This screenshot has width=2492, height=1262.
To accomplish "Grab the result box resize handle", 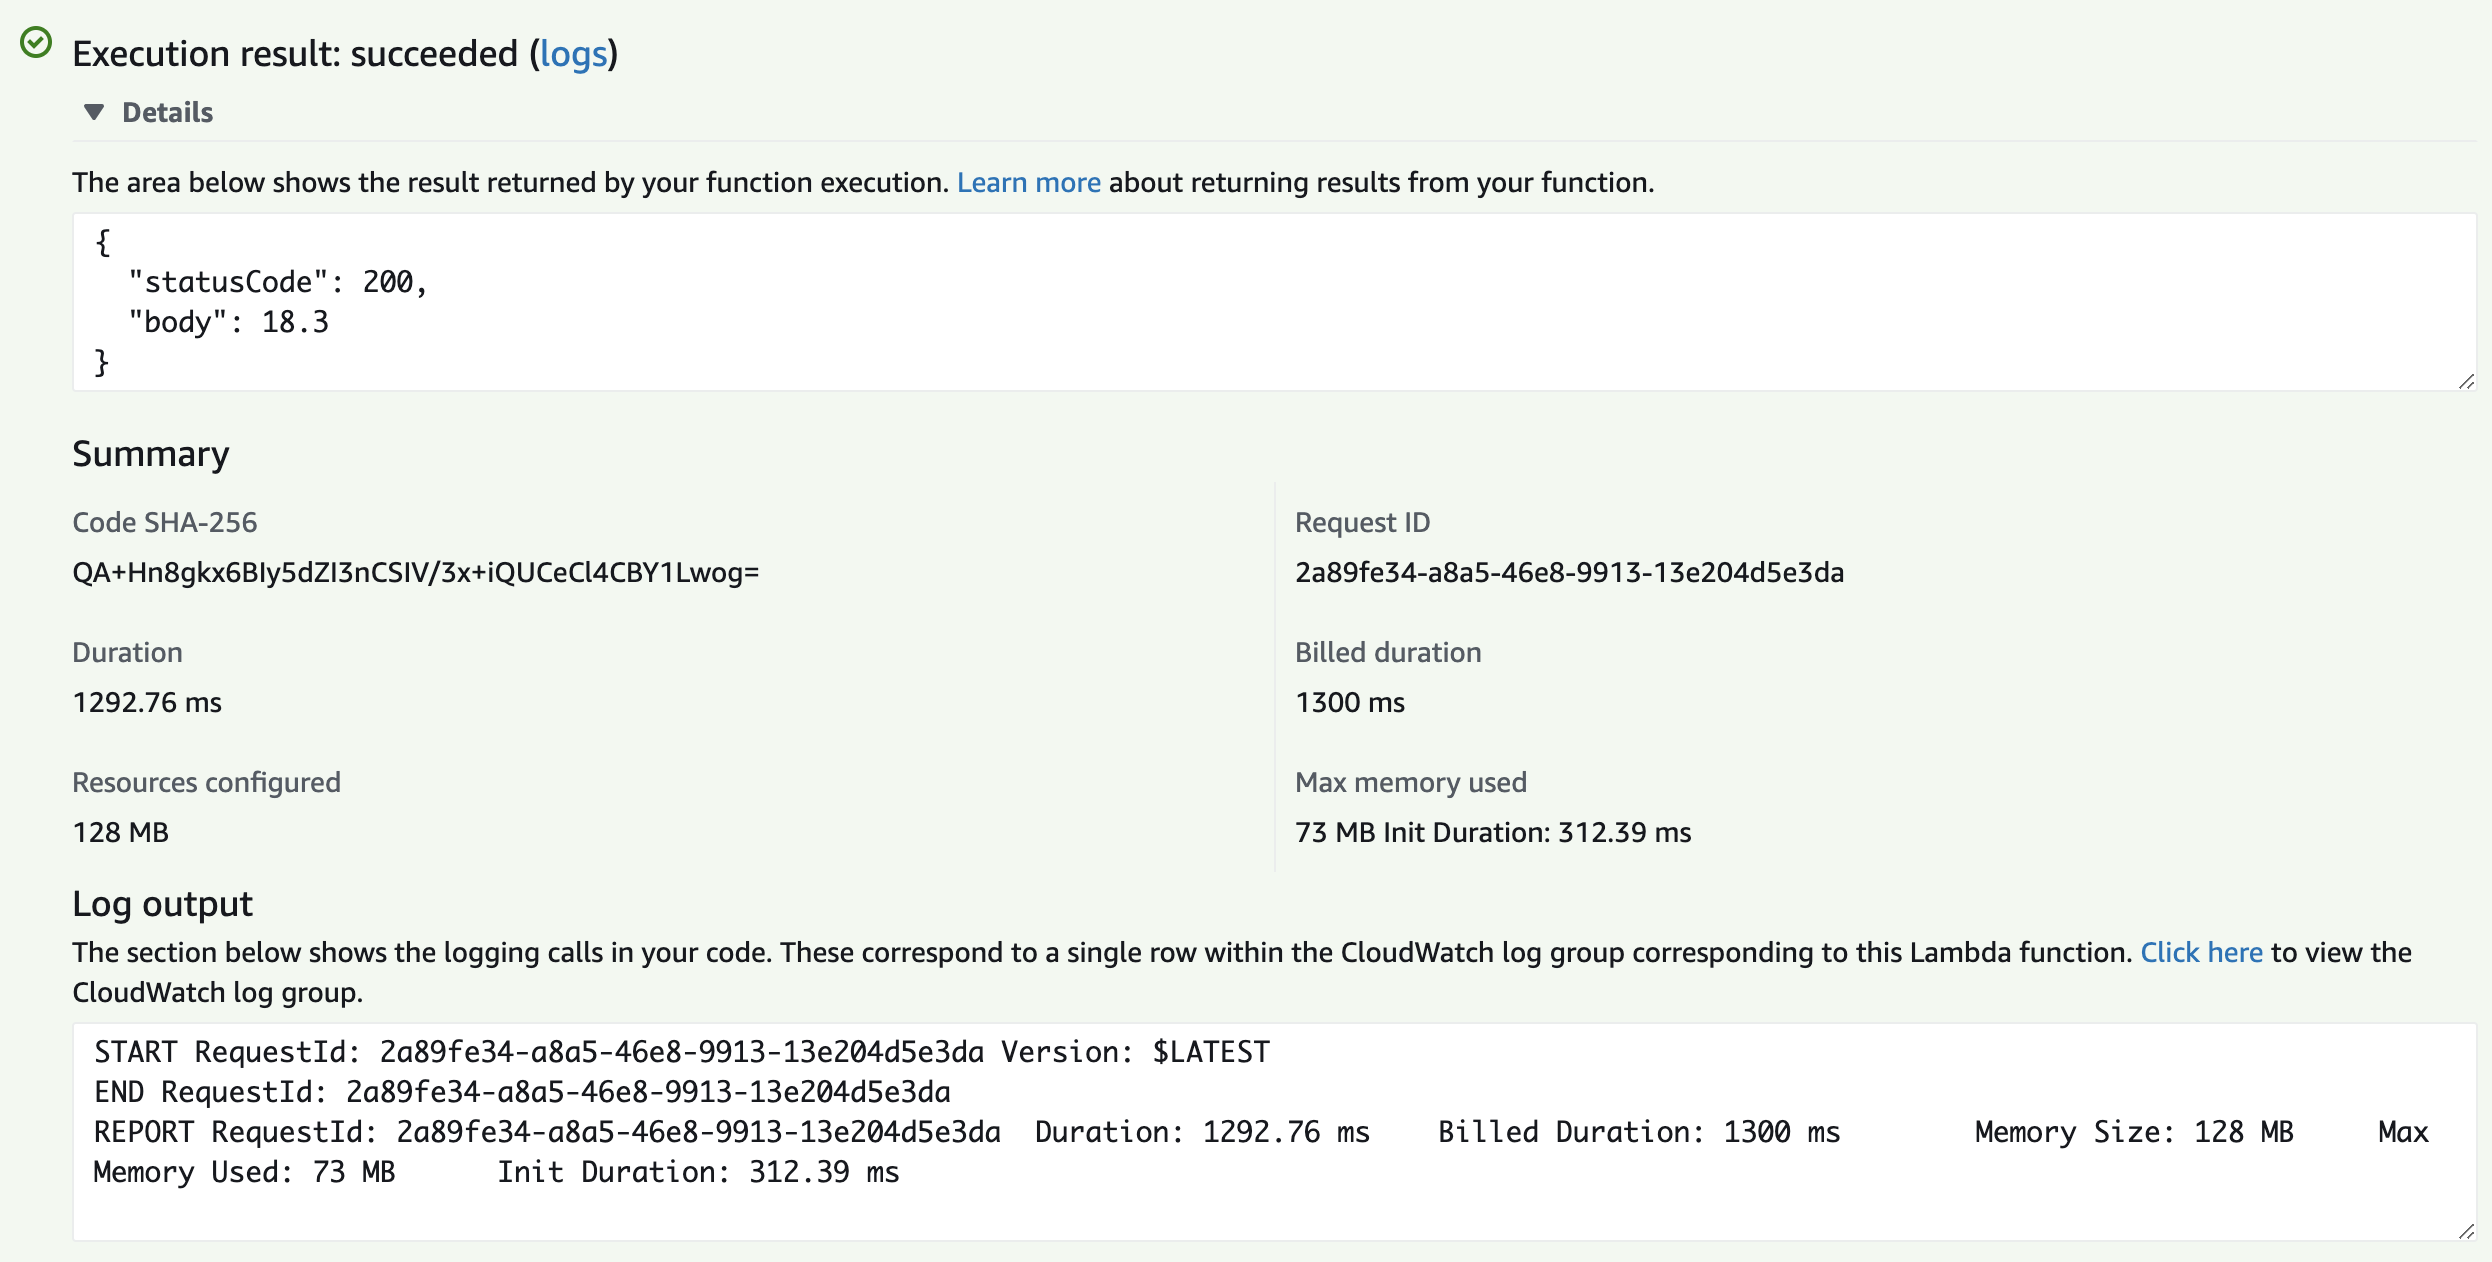I will [x=2466, y=381].
